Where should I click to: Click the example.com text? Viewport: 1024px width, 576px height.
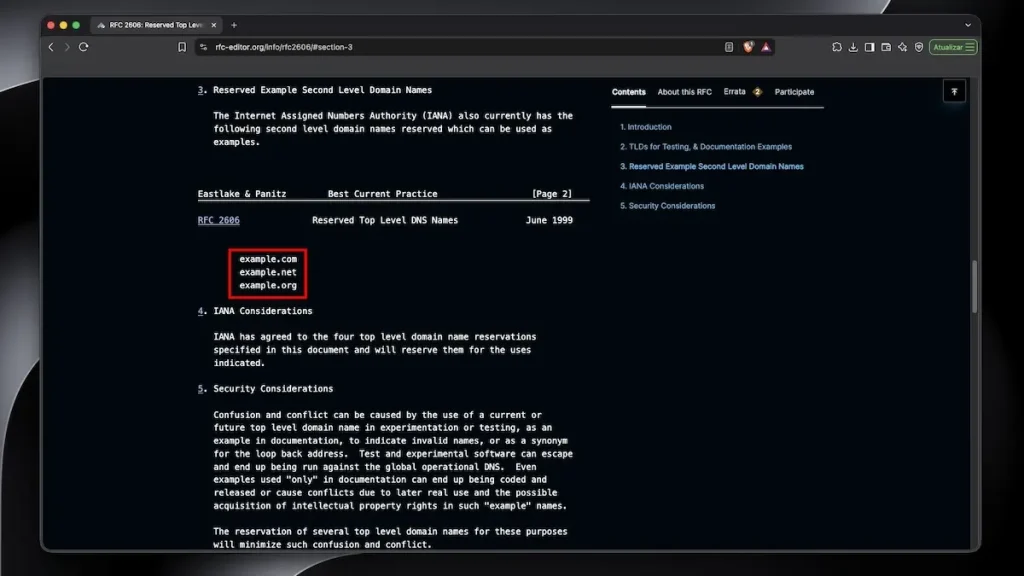point(268,259)
